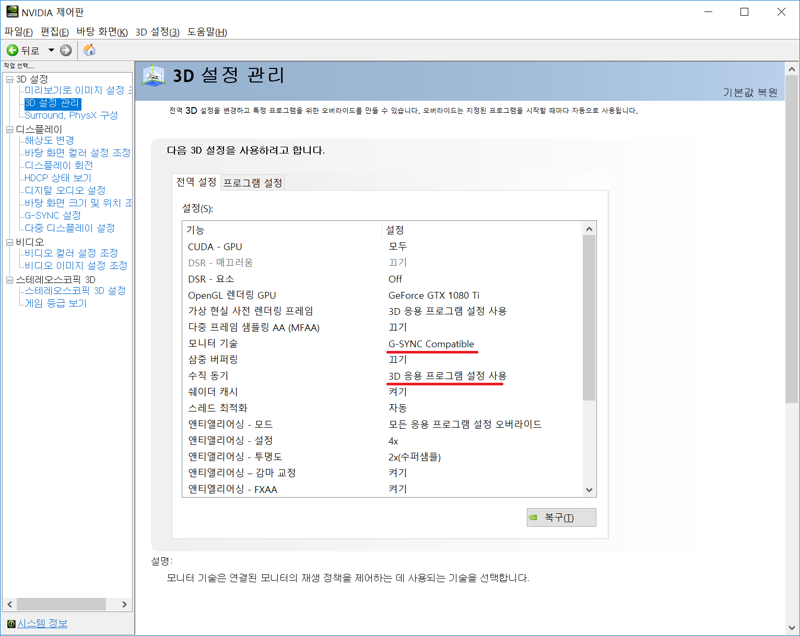Click the settings list scroll-down arrow
The image size is (800, 636).
[589, 490]
